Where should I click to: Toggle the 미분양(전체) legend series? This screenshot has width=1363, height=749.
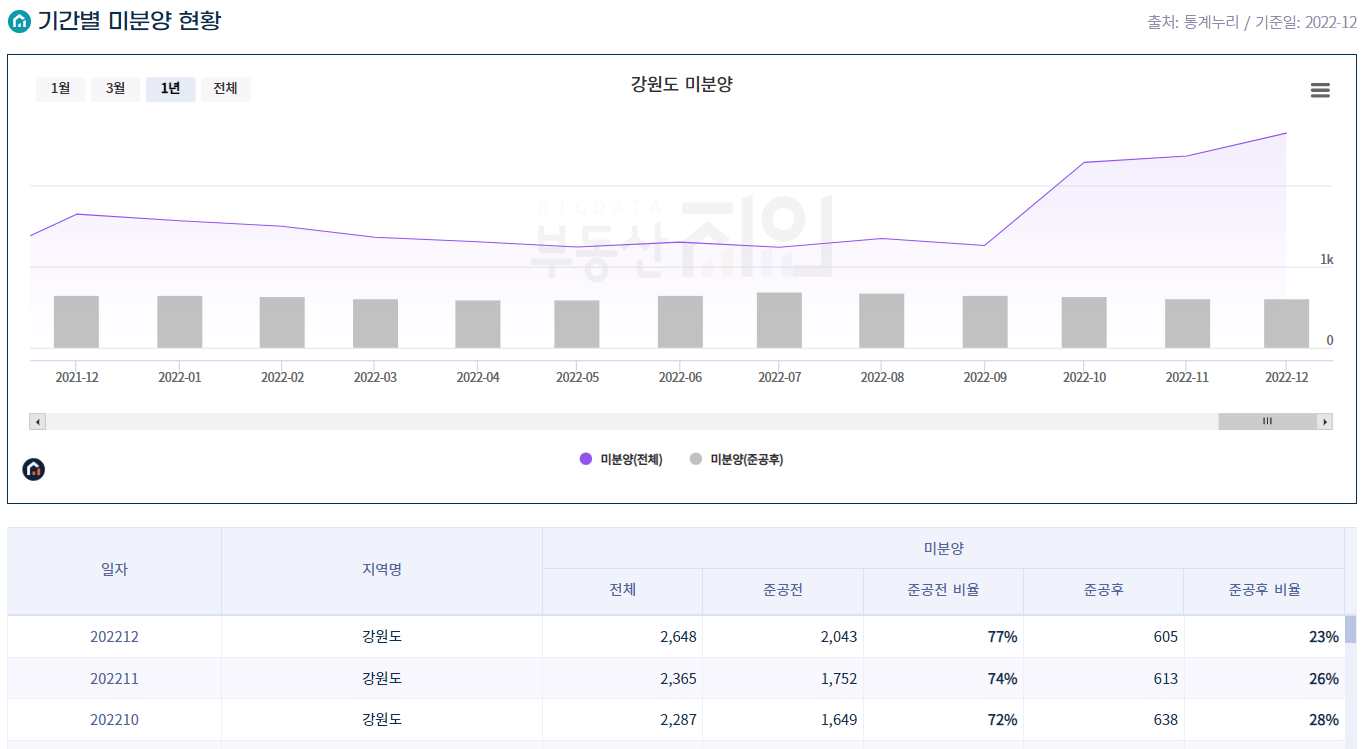[x=621, y=459]
